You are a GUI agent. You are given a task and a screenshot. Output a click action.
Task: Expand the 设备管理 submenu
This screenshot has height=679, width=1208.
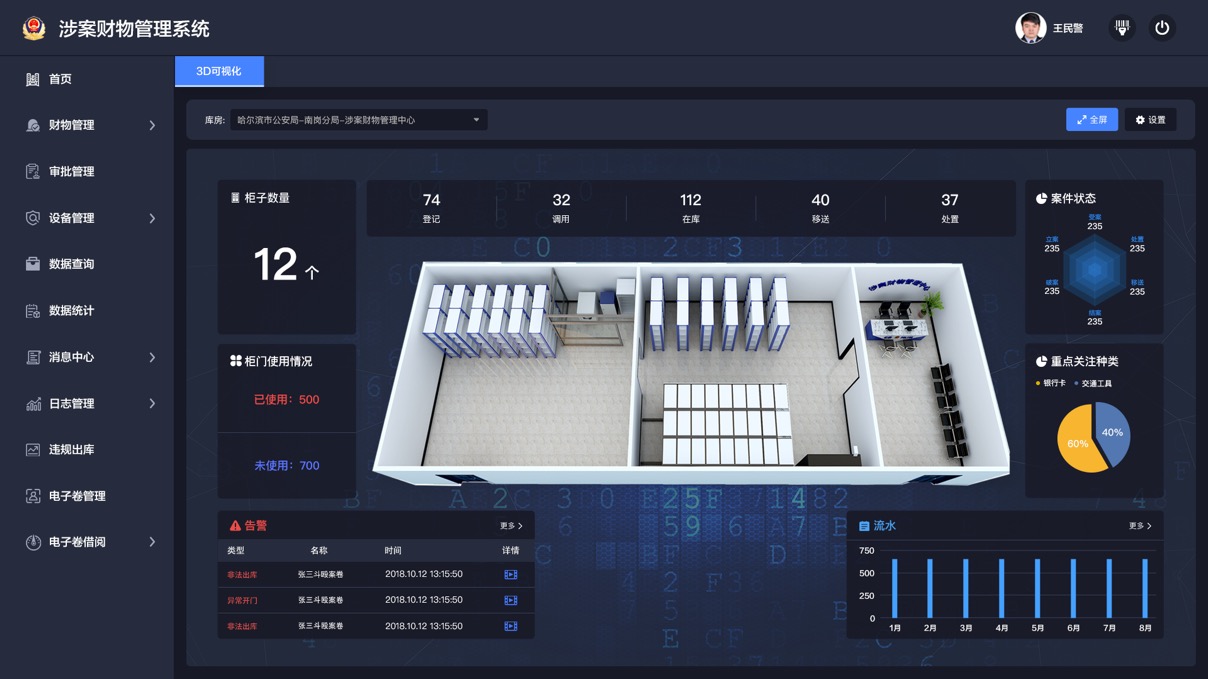click(x=152, y=218)
